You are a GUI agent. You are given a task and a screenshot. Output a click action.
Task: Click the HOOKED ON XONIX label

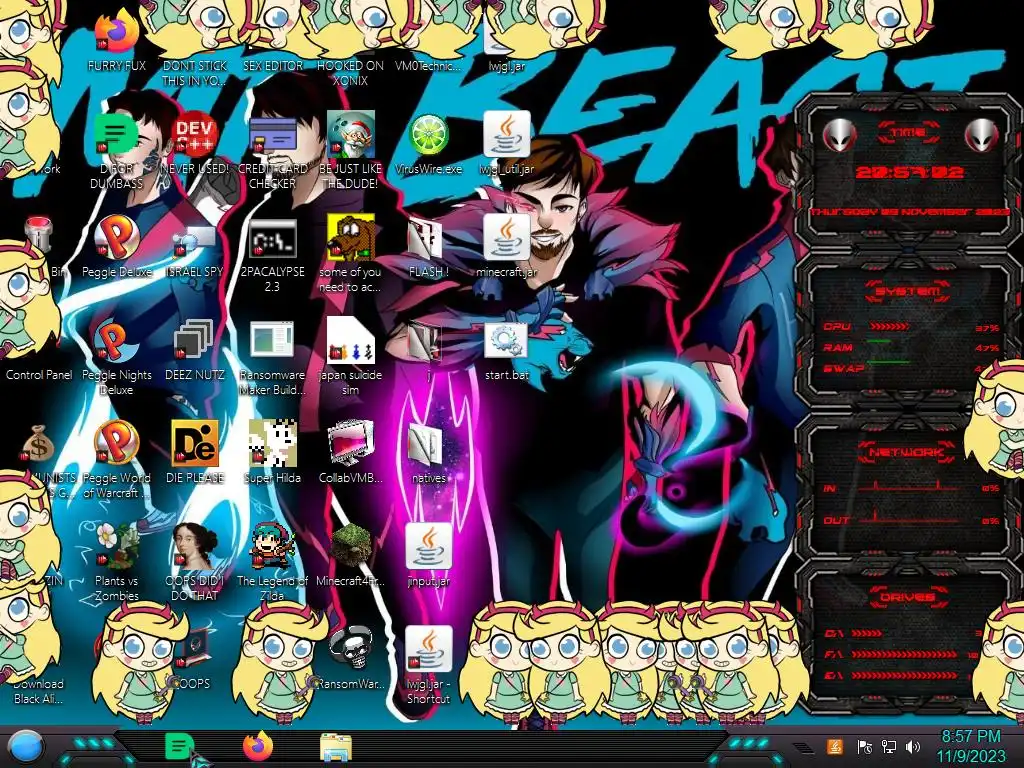click(x=351, y=73)
